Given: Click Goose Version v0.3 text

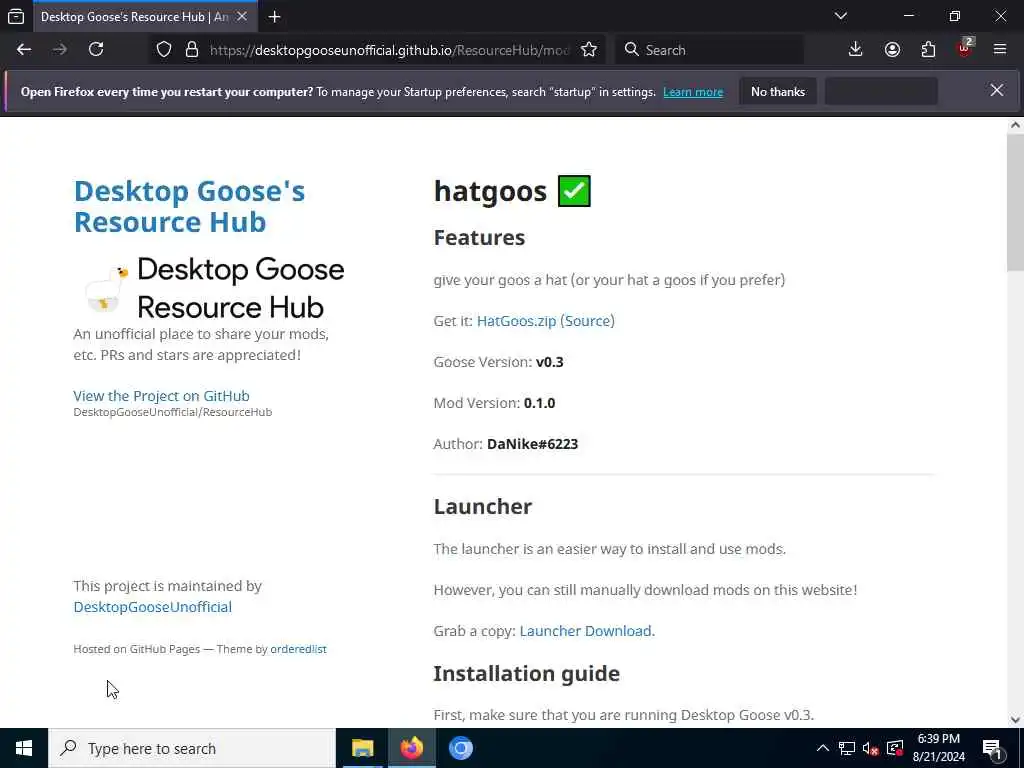Looking at the screenshot, I should pyautogui.click(x=498, y=362).
